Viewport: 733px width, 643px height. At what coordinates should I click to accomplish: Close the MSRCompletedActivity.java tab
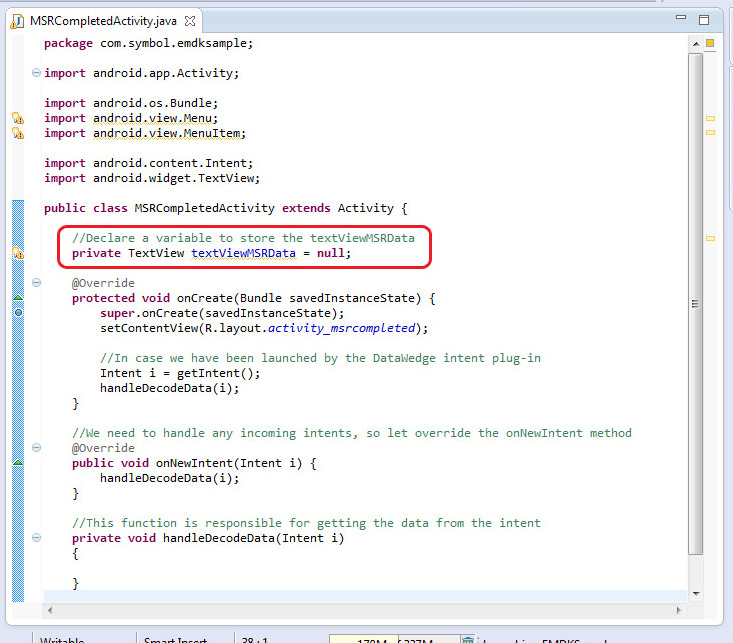tap(190, 20)
